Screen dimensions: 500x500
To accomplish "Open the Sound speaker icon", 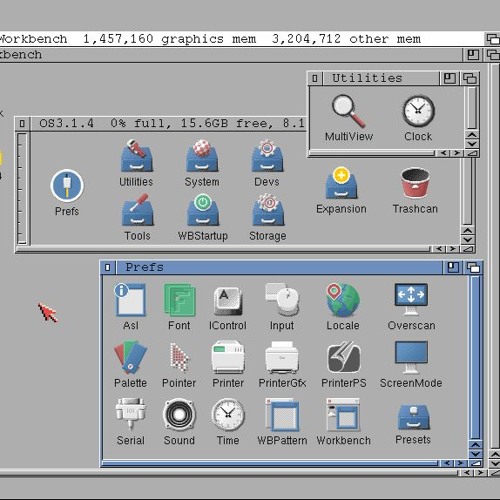I will [x=179, y=414].
